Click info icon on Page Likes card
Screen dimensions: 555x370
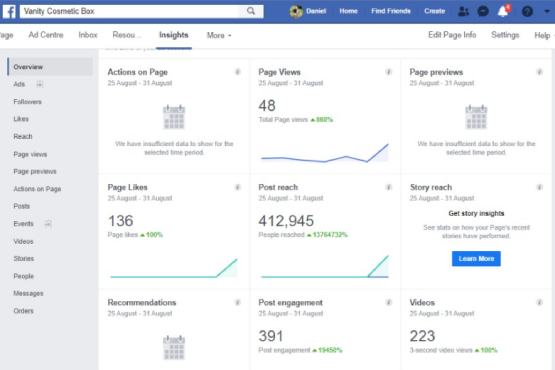[238, 187]
